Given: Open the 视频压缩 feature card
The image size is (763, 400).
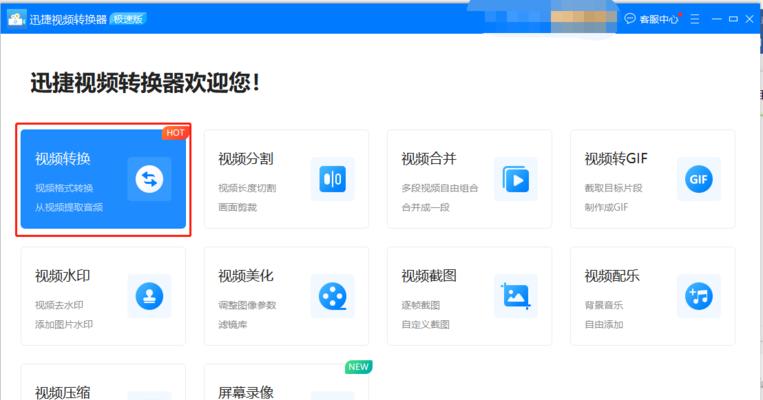Looking at the screenshot, I should point(103,382).
